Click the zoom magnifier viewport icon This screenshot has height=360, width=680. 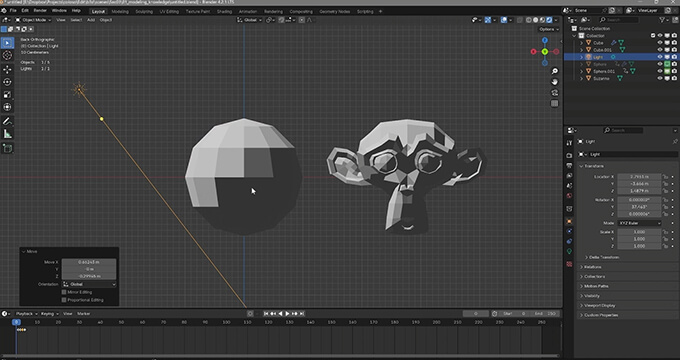[x=555, y=71]
